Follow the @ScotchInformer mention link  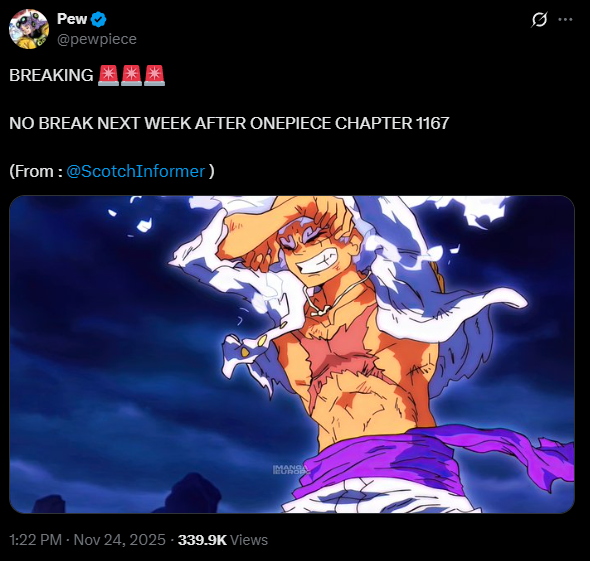pyautogui.click(x=135, y=171)
